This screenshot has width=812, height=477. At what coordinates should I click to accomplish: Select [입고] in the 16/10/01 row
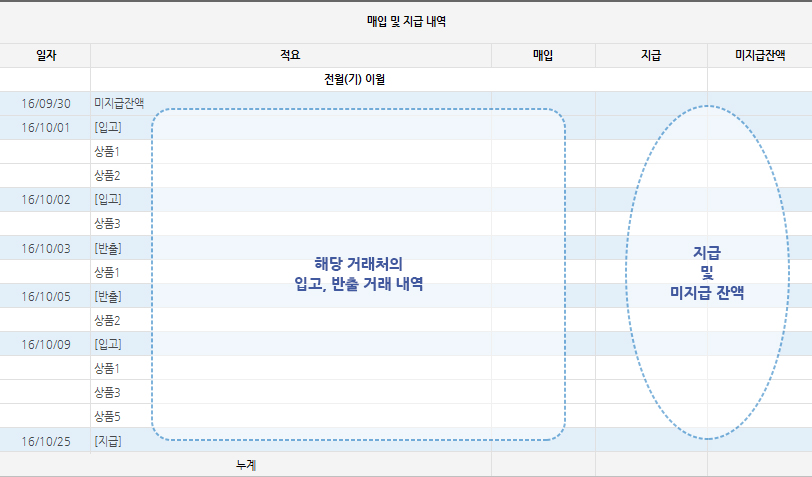tap(108, 127)
